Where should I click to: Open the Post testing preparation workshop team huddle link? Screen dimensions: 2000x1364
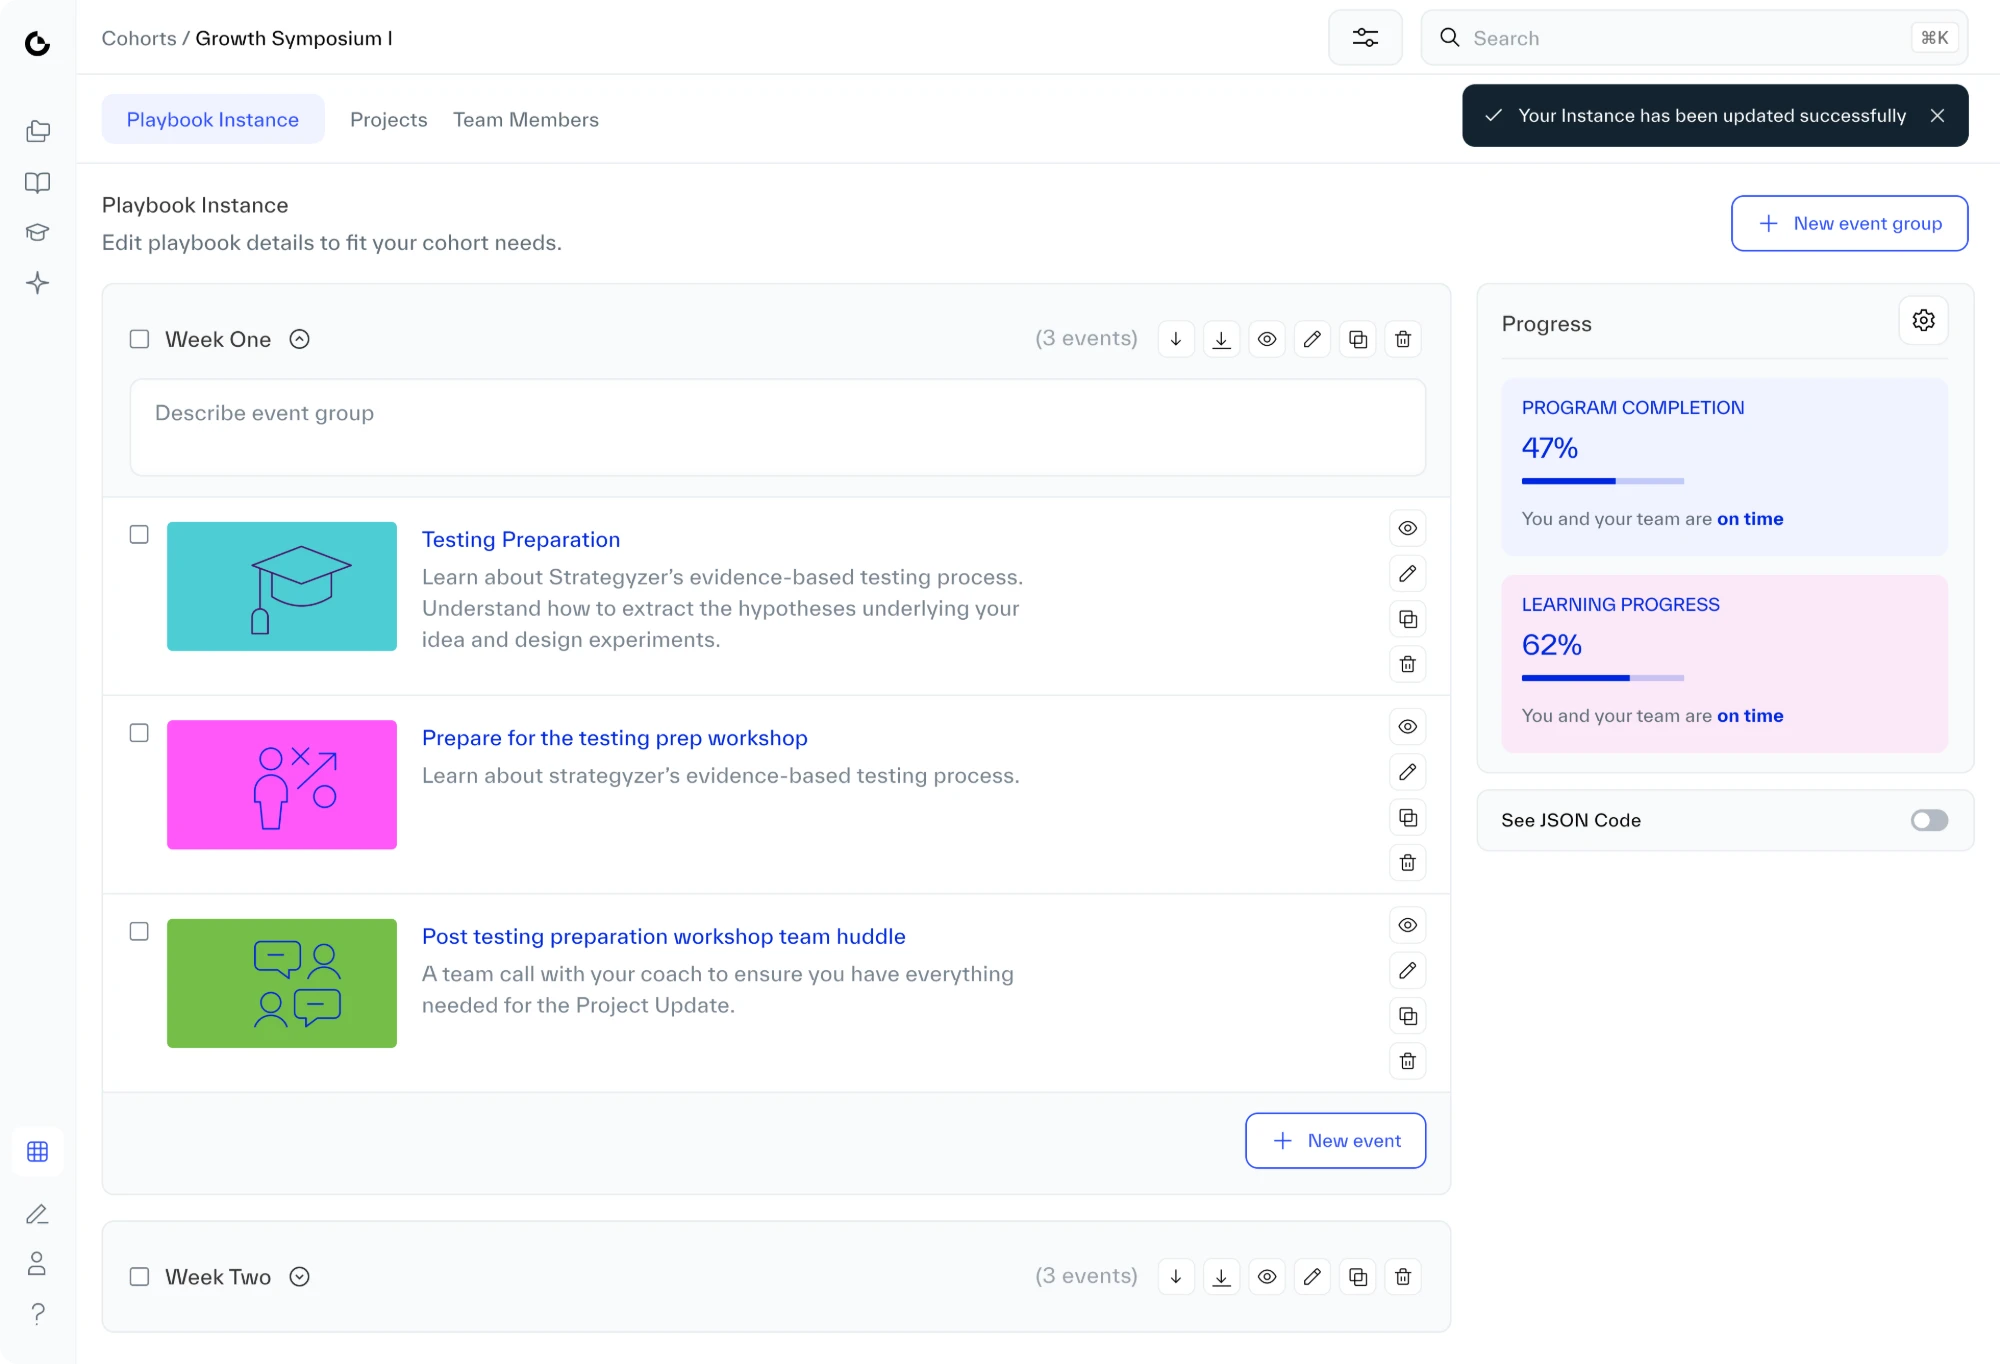[x=664, y=936]
